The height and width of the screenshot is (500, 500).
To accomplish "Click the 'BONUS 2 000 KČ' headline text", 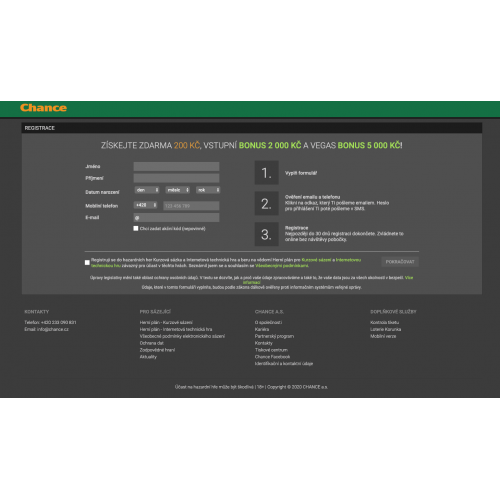I will pyautogui.click(x=270, y=145).
